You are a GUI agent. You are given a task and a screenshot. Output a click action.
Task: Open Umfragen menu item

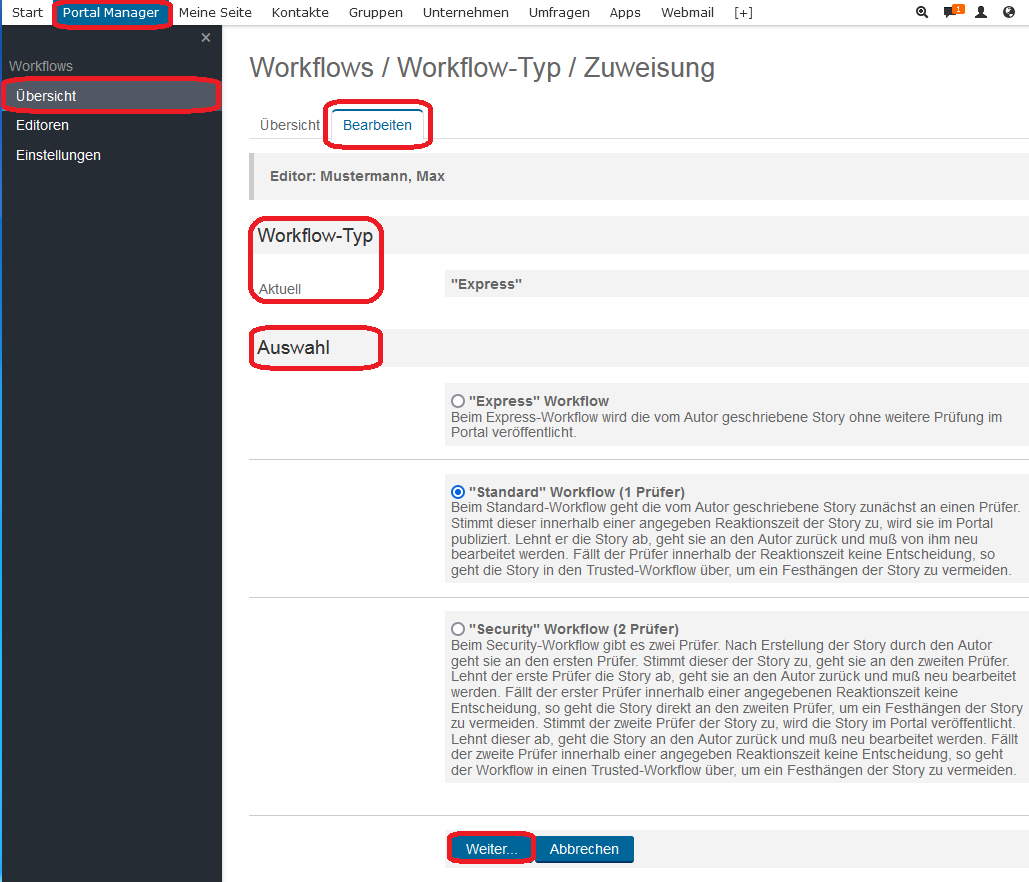559,12
